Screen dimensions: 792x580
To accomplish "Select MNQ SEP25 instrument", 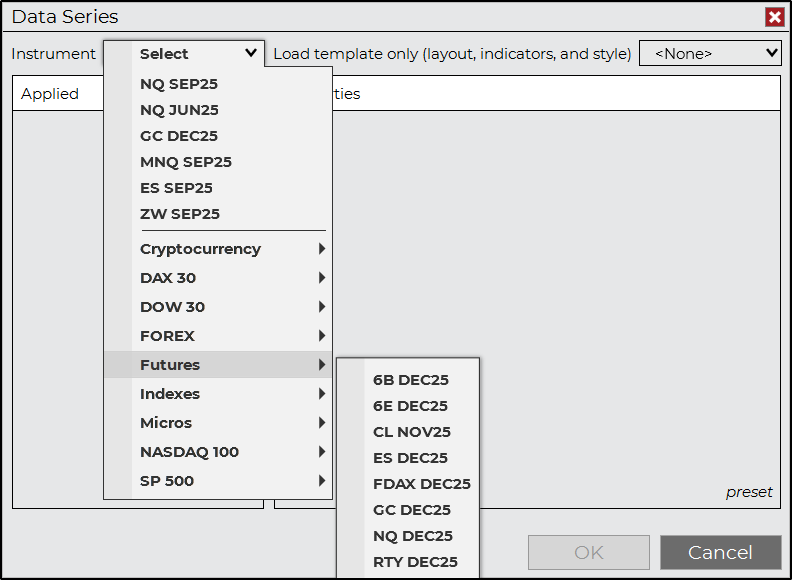I will click(218, 162).
